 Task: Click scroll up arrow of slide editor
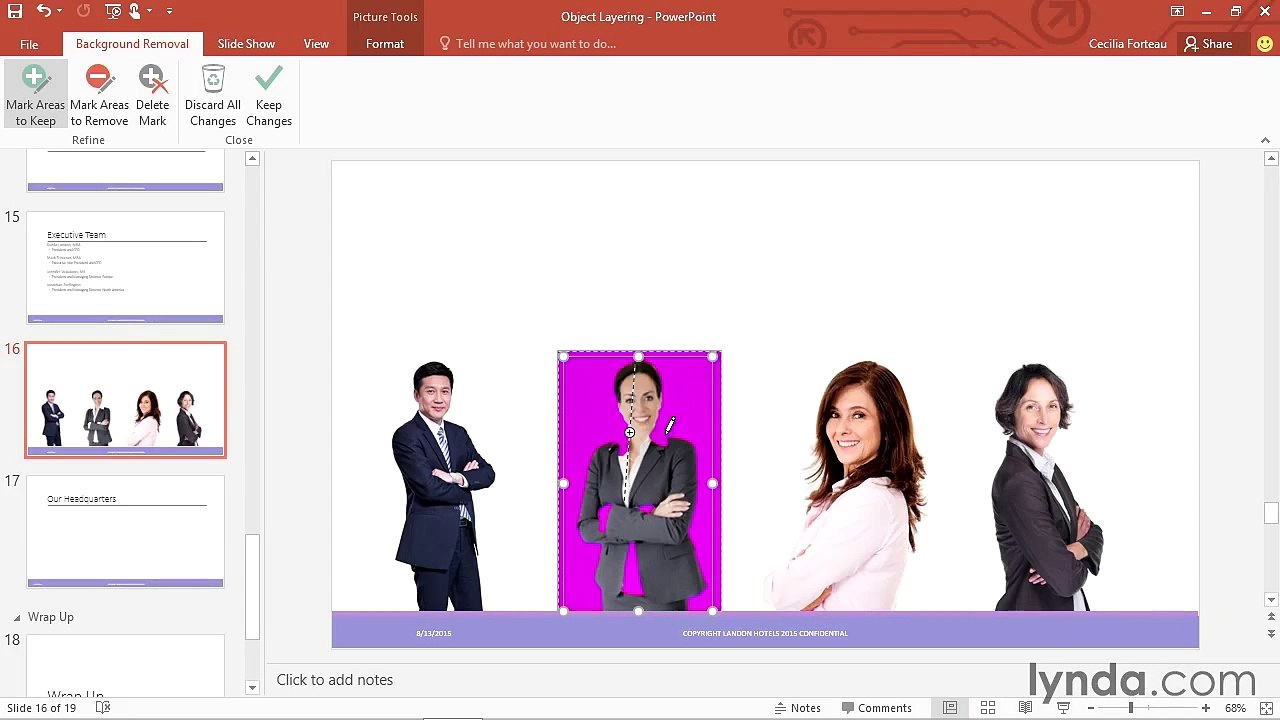point(1271,159)
